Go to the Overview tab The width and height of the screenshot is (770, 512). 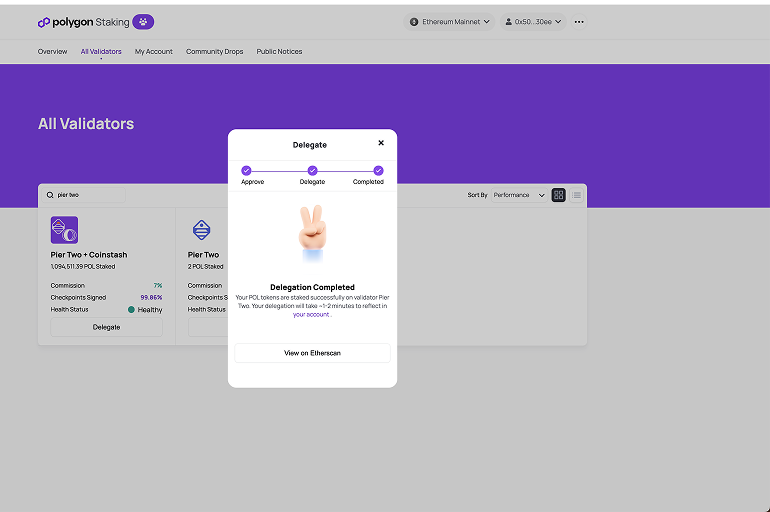(53, 52)
